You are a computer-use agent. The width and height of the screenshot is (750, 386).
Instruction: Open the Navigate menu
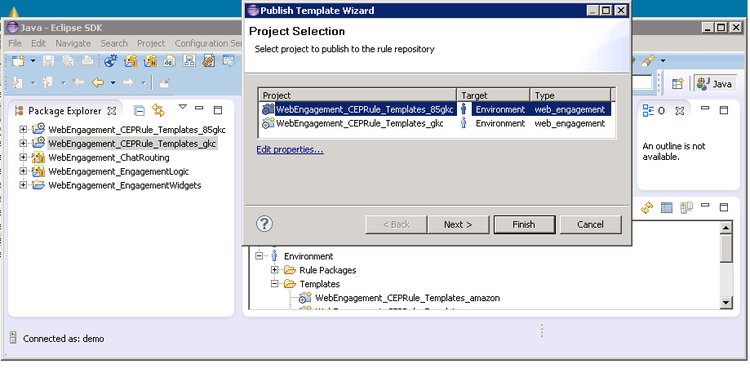[x=73, y=43]
